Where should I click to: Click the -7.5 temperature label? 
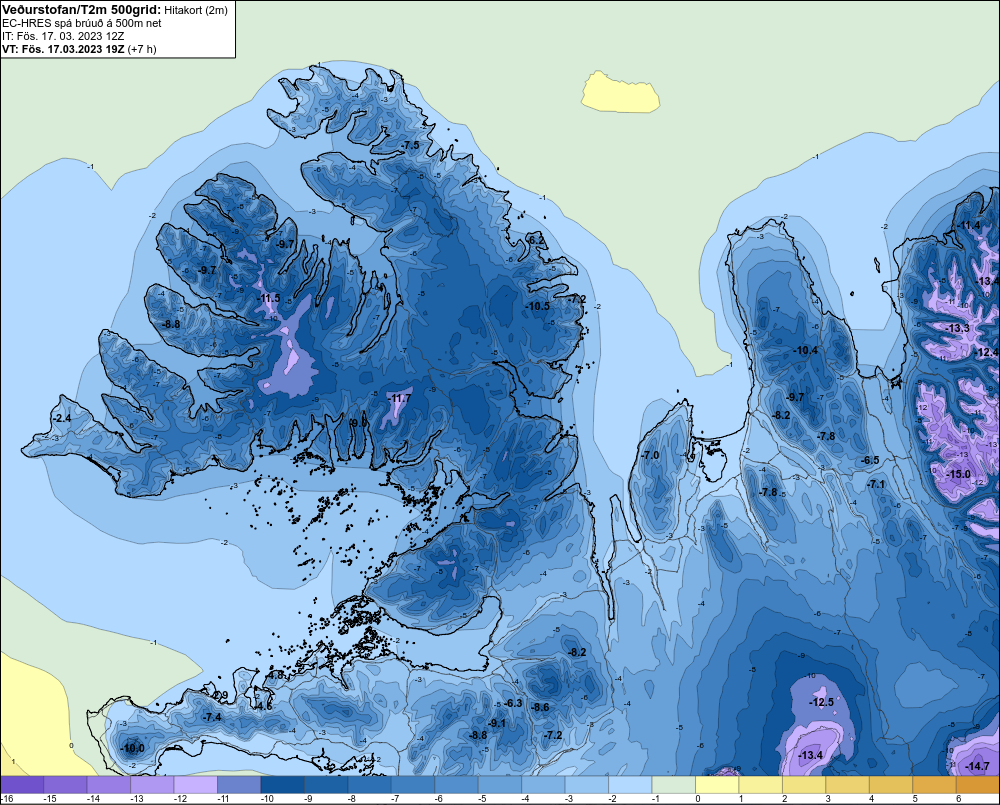(411, 145)
